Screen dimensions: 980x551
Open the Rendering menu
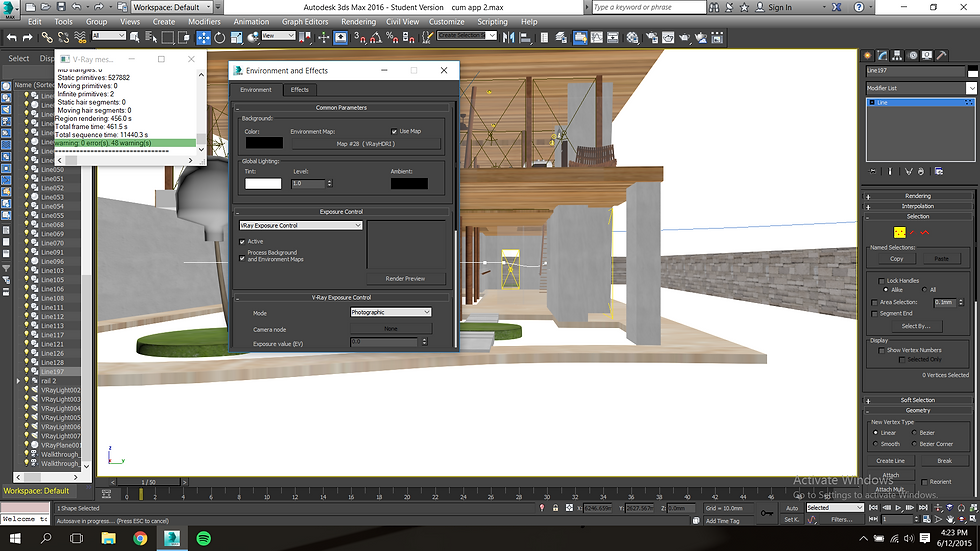[x=358, y=21]
